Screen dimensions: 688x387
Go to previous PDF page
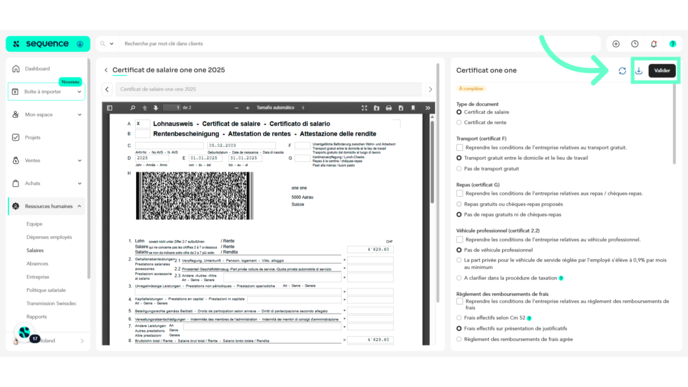144,108
